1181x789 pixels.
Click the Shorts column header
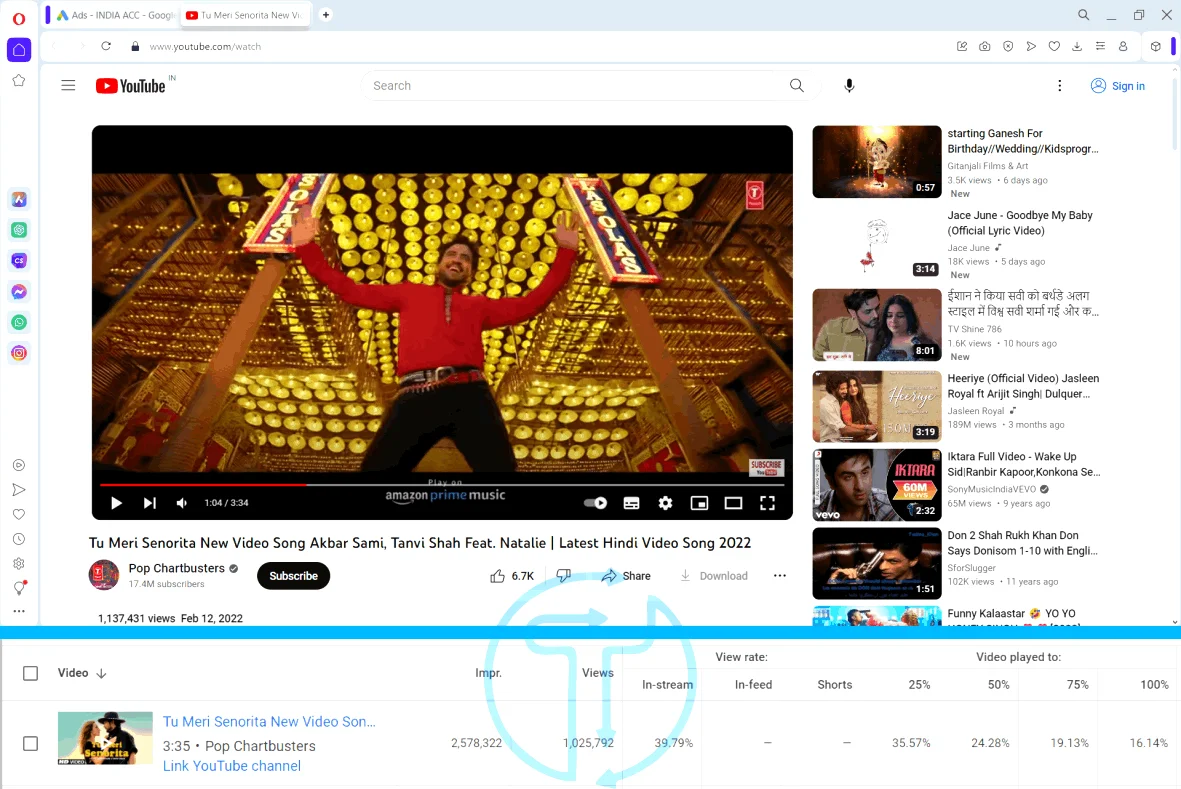[x=835, y=684]
